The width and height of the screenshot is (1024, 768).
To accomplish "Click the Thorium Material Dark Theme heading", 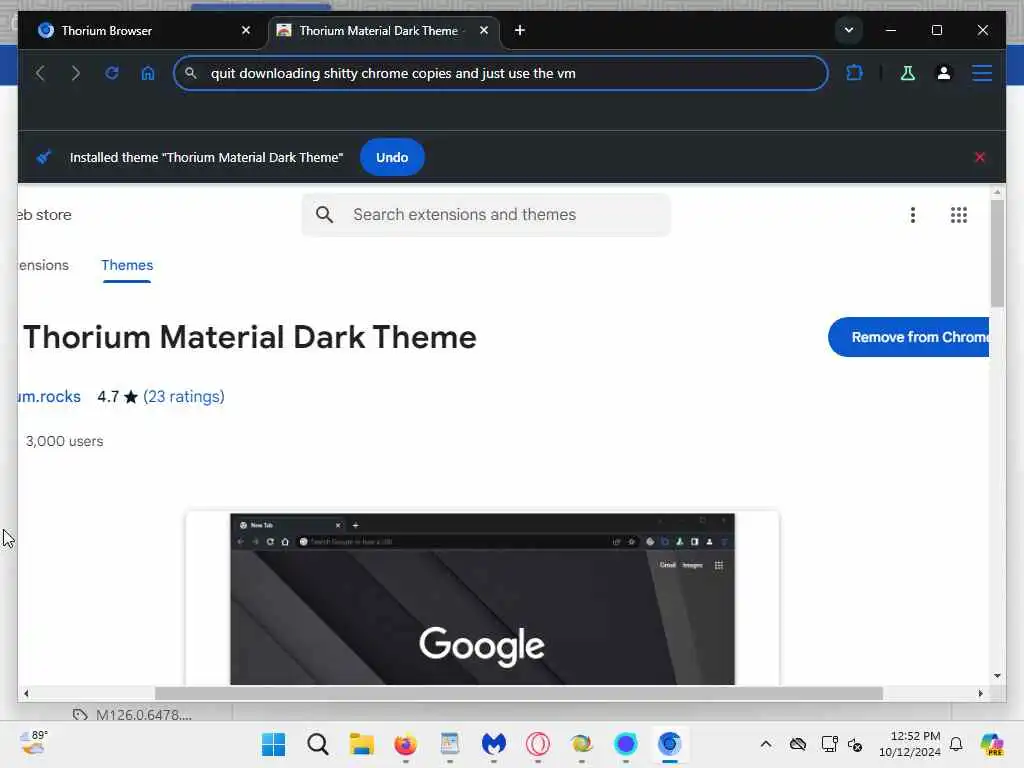I will pyautogui.click(x=249, y=338).
